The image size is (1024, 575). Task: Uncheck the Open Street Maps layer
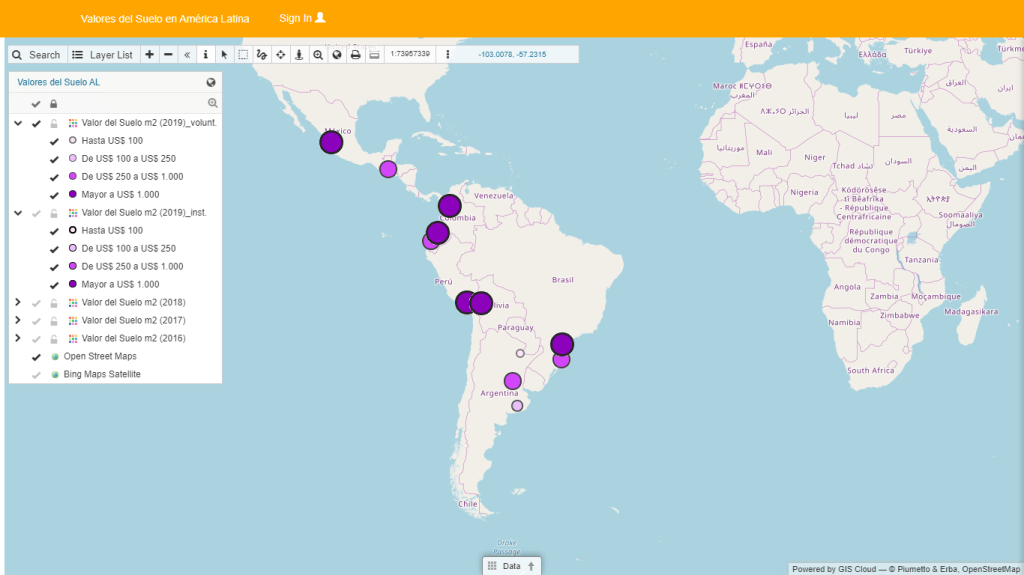point(36,356)
